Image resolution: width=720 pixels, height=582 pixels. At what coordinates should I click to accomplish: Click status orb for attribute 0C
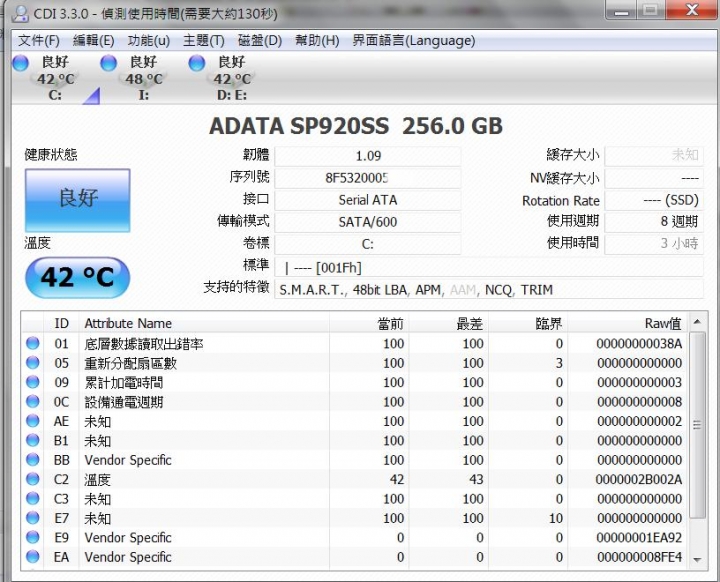[33, 401]
